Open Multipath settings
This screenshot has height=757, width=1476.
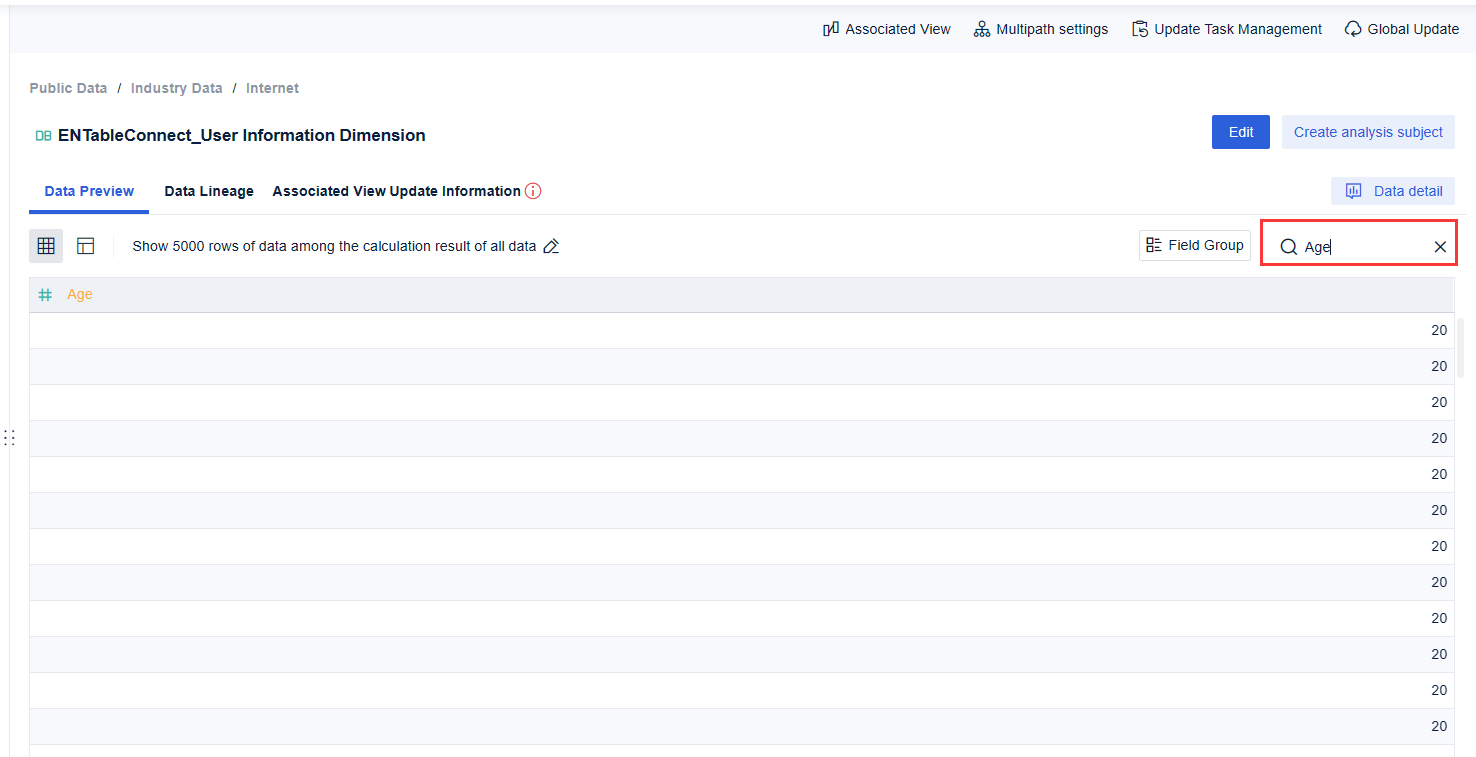[1040, 29]
